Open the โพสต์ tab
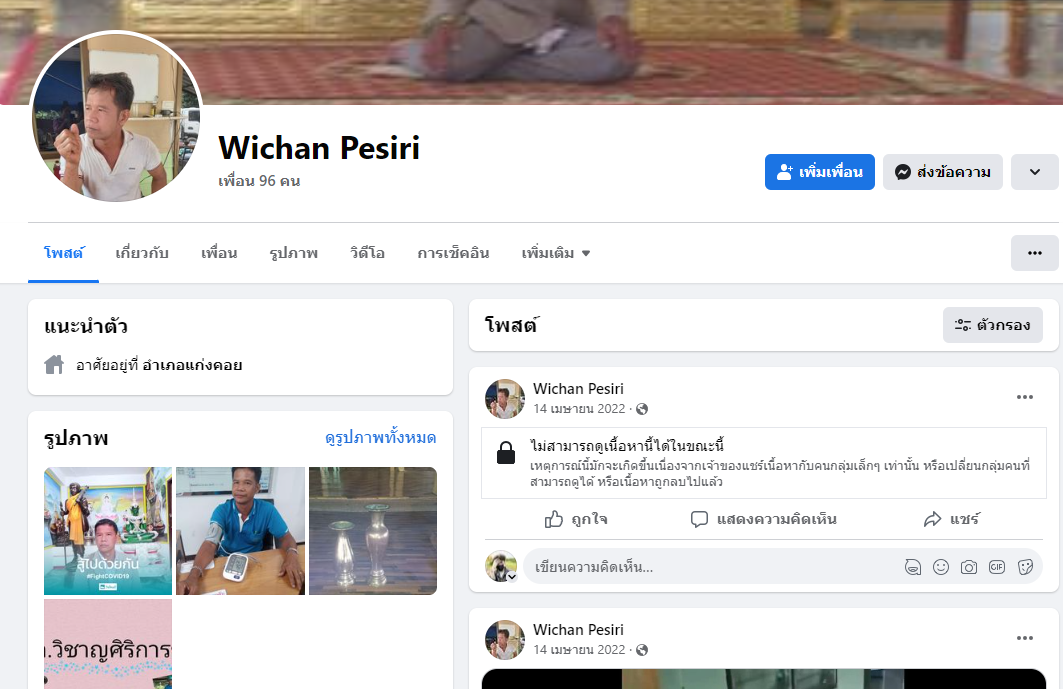 tap(63, 253)
